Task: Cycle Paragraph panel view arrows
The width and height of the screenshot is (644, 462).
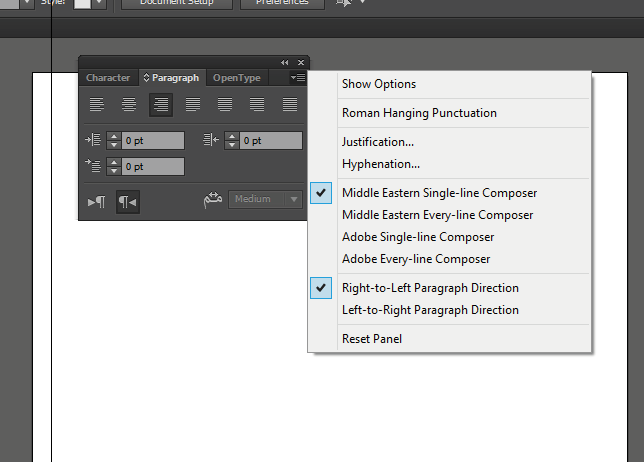Action: (x=146, y=78)
